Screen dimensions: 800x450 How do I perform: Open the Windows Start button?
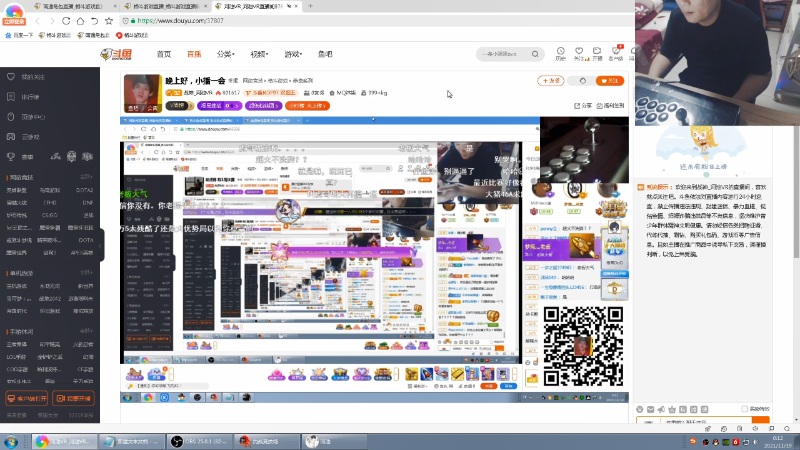[x=11, y=441]
